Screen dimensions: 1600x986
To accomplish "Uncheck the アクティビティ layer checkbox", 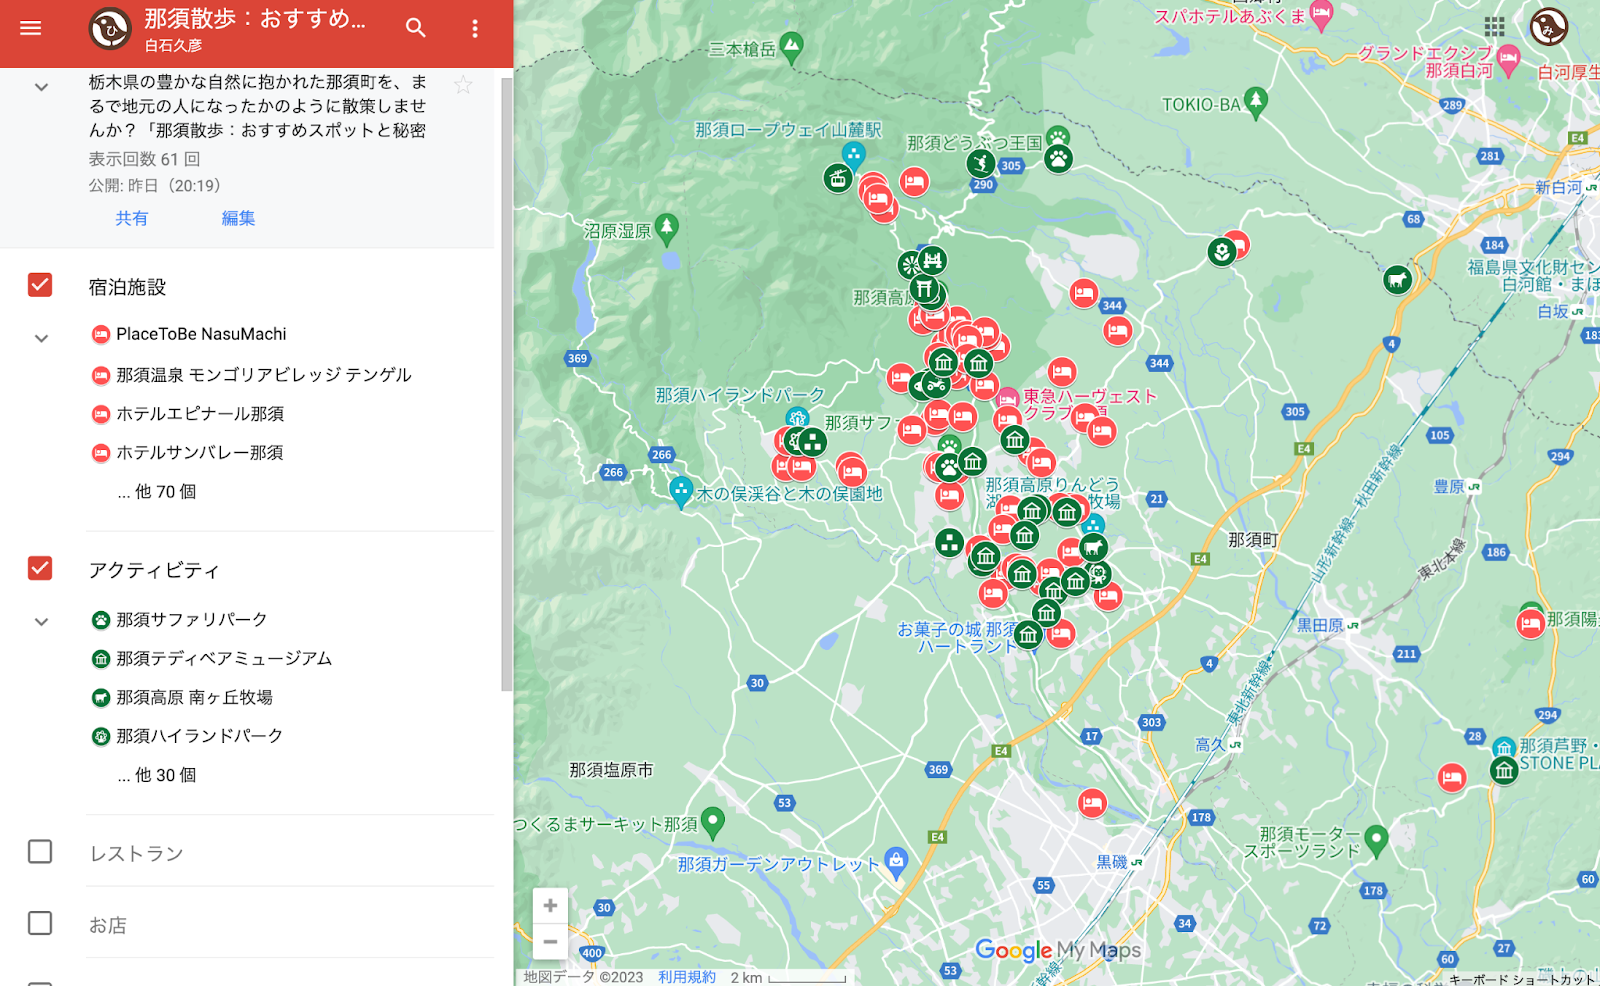I will pos(40,568).
